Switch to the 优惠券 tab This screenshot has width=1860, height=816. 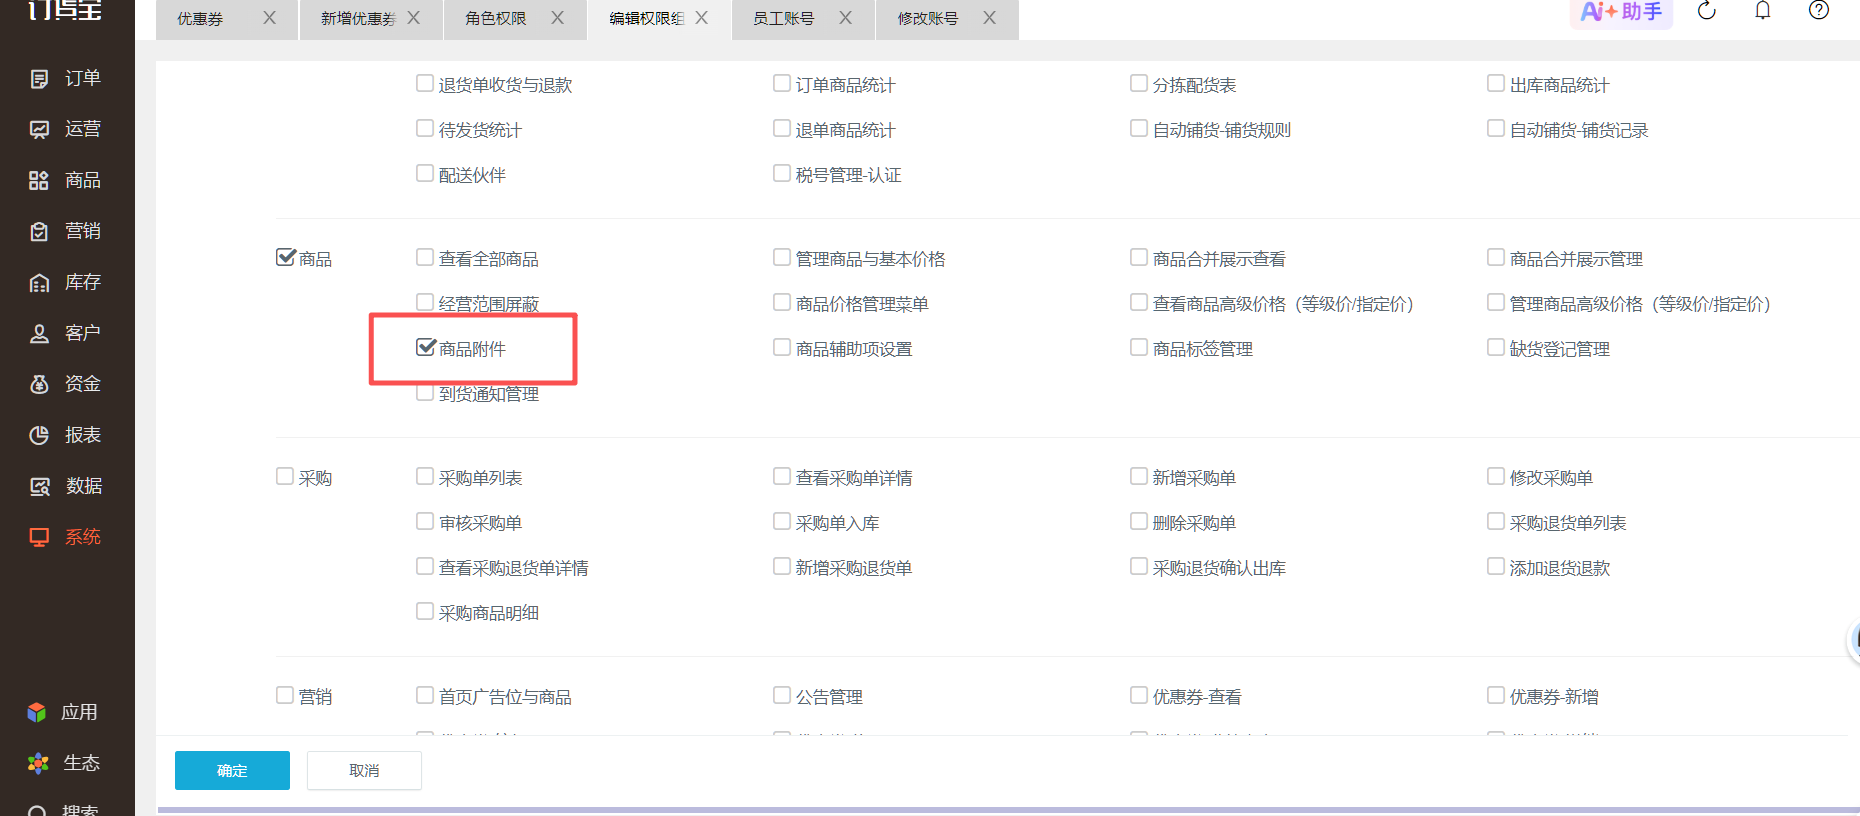coord(200,19)
